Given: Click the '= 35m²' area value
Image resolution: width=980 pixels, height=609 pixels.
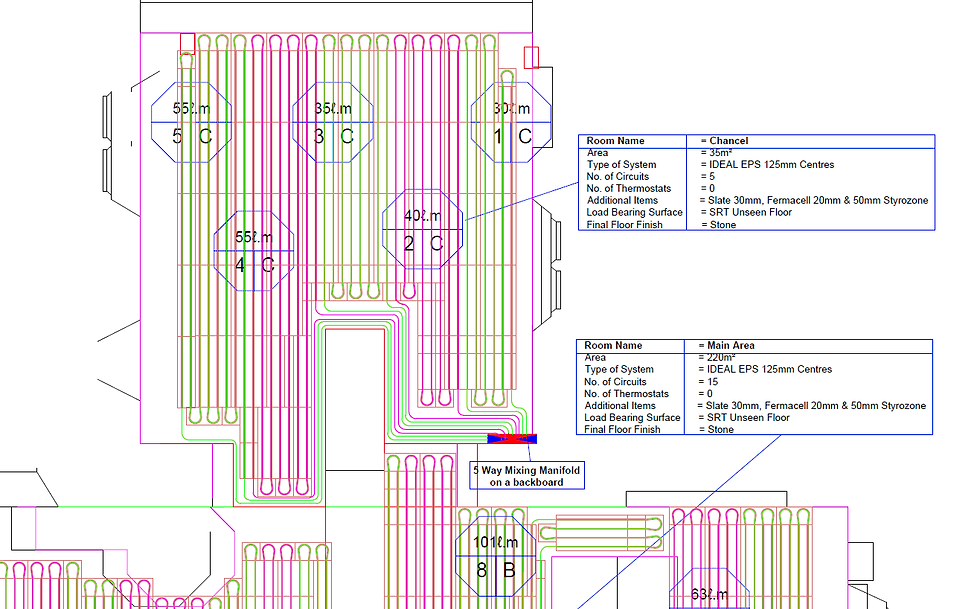Looking at the screenshot, I should (716, 153).
